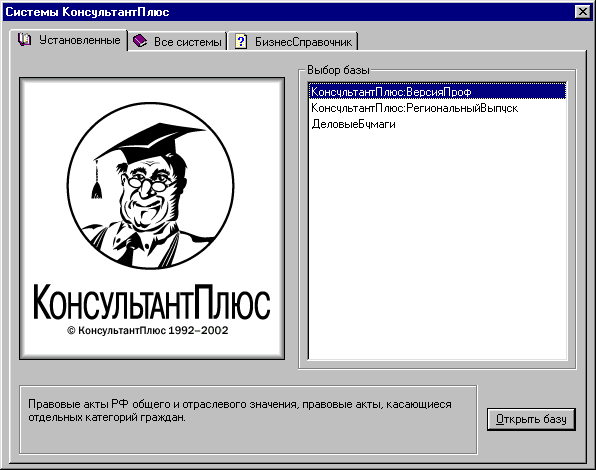Open the Все системы tab

(x=177, y=41)
